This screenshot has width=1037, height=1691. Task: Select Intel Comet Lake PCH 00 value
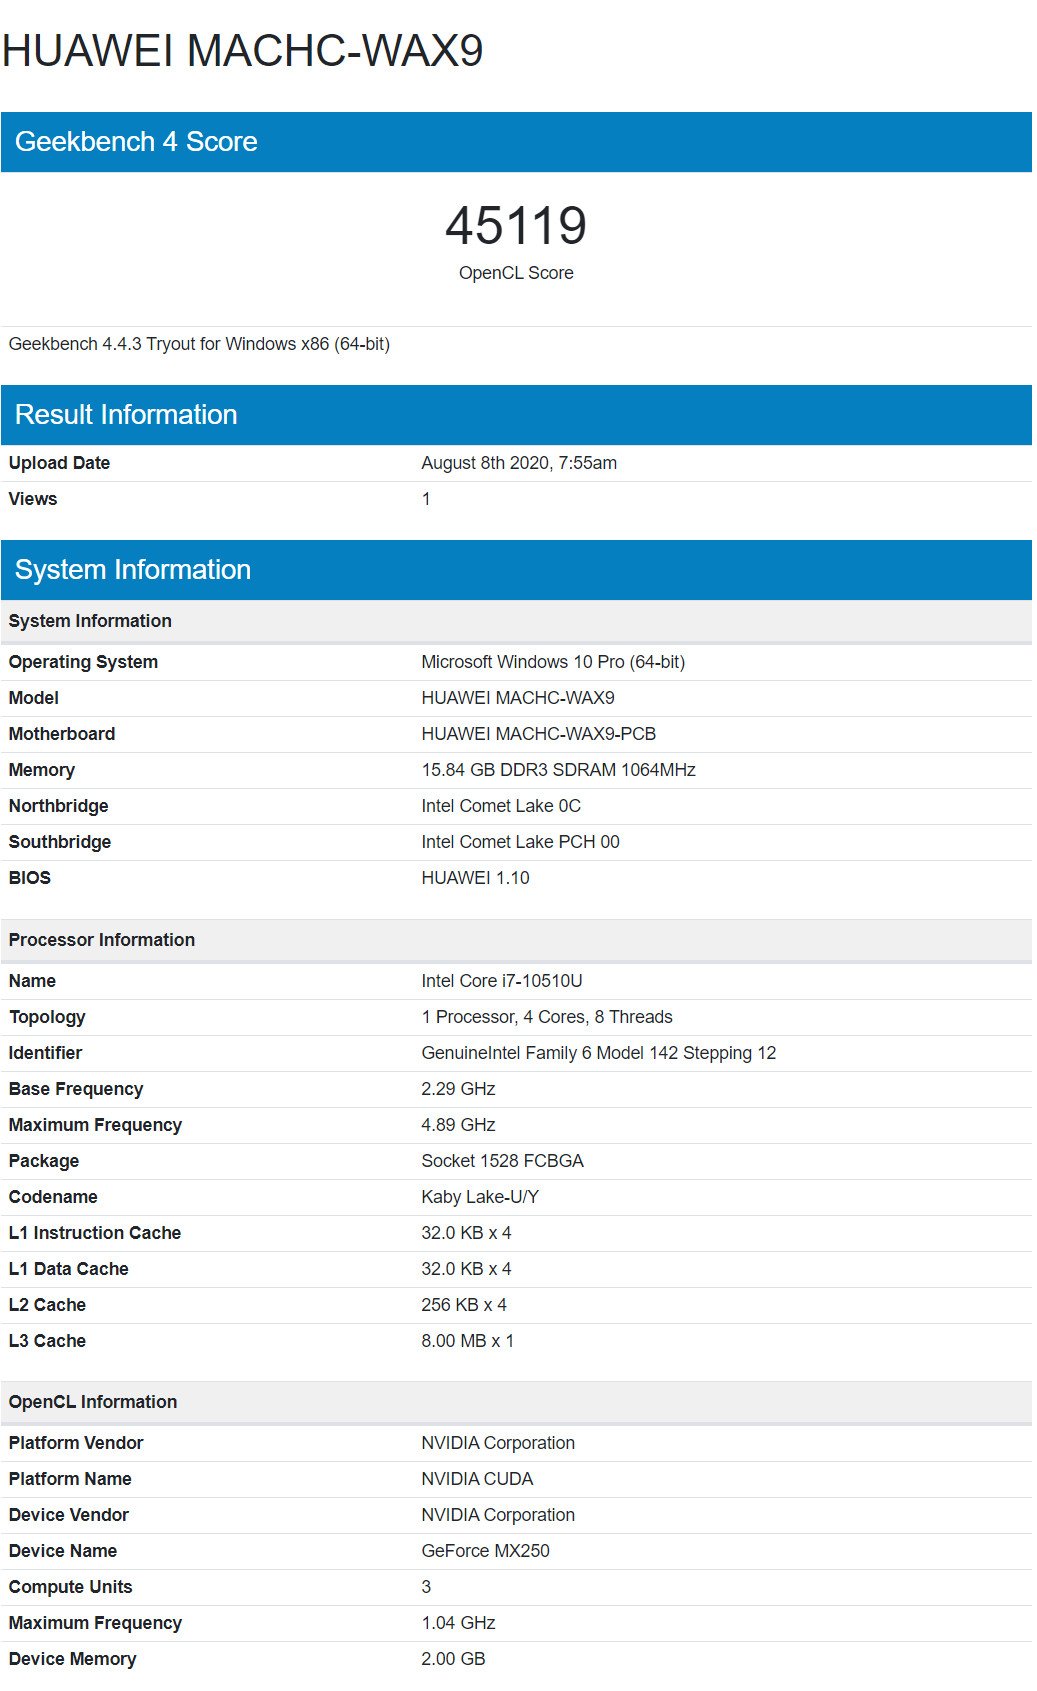coord(520,842)
